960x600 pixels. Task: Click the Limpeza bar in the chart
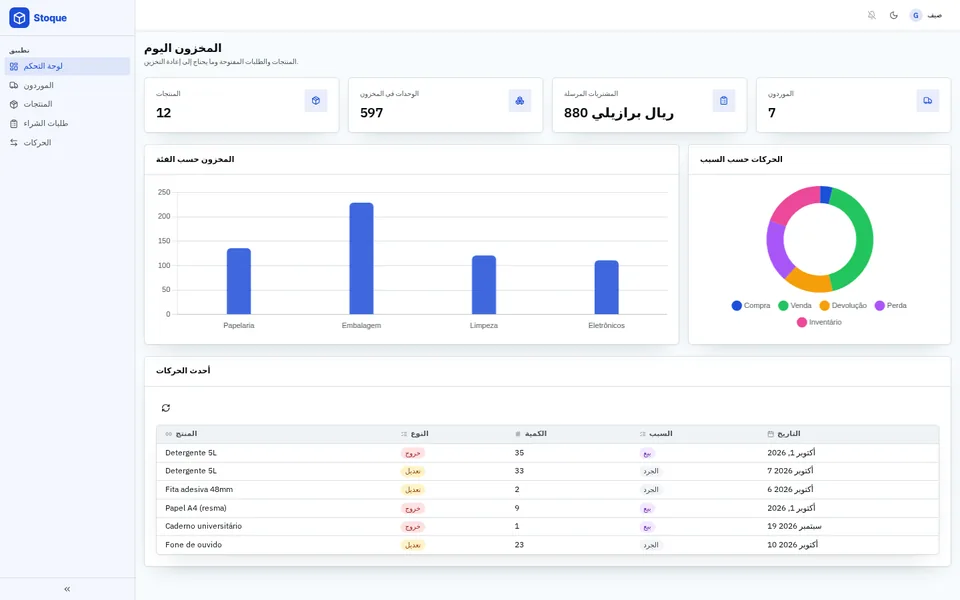(x=484, y=285)
